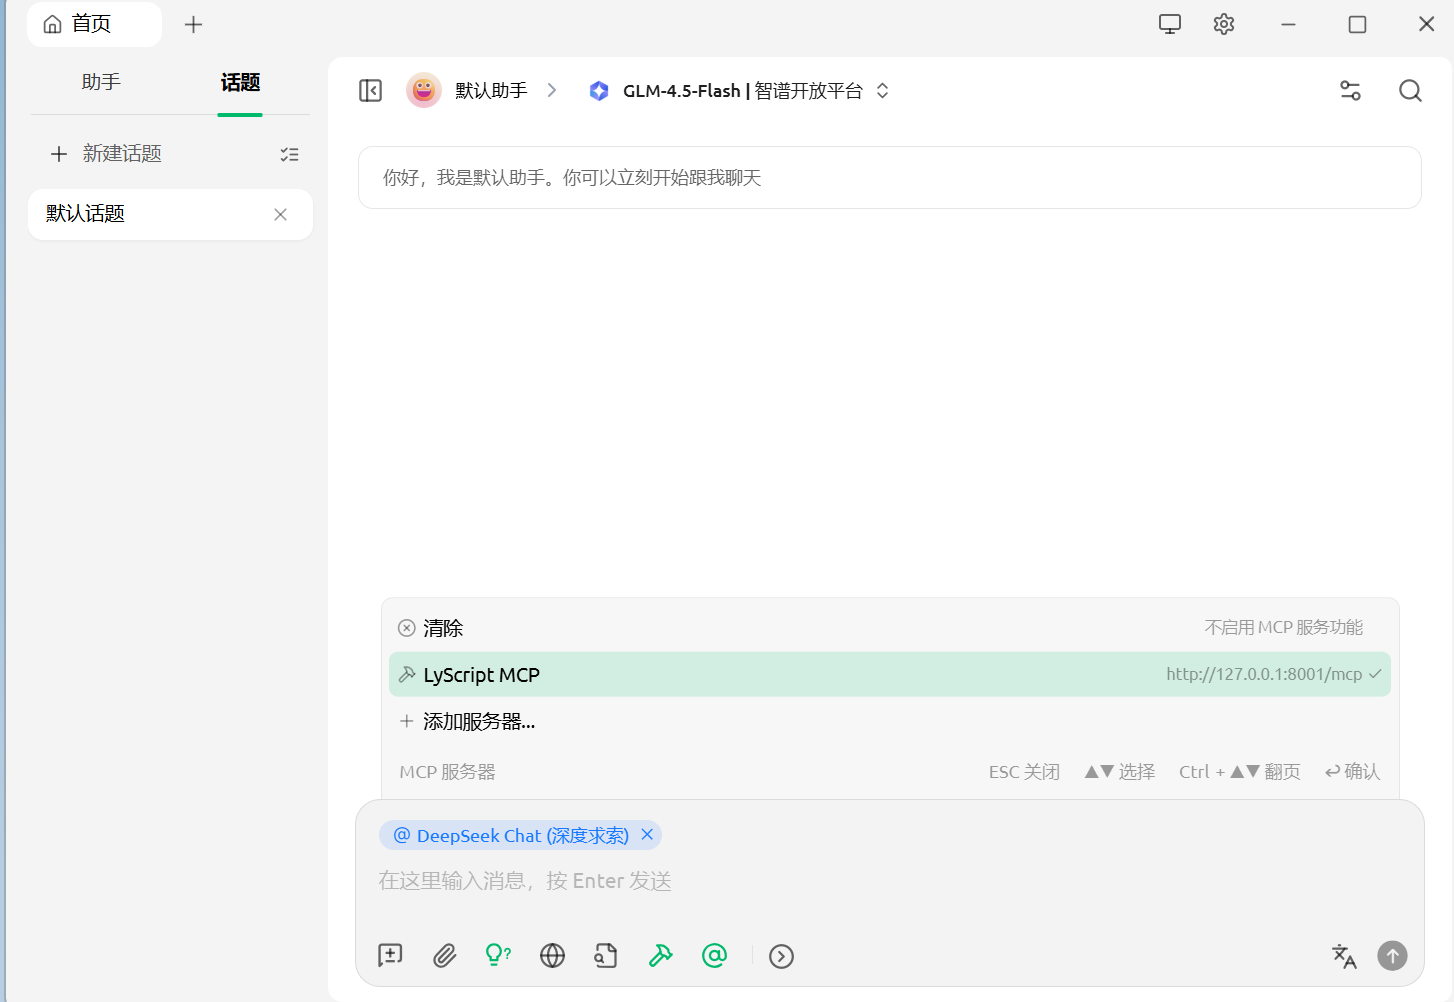Choose 清除 in the MCP menu
The height and width of the screenshot is (1002, 1454).
tap(890, 628)
